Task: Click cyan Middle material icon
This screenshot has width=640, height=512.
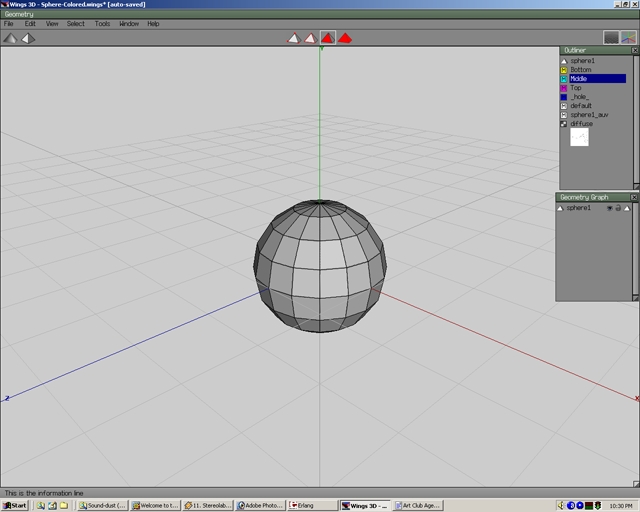Action: (564, 79)
